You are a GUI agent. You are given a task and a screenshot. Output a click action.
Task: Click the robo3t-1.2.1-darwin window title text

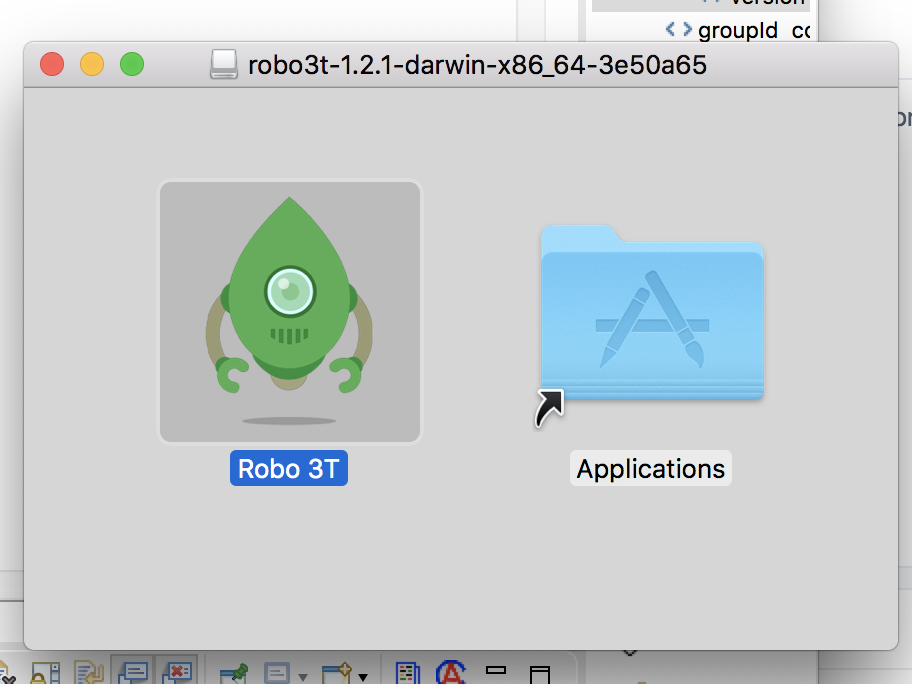(x=477, y=65)
